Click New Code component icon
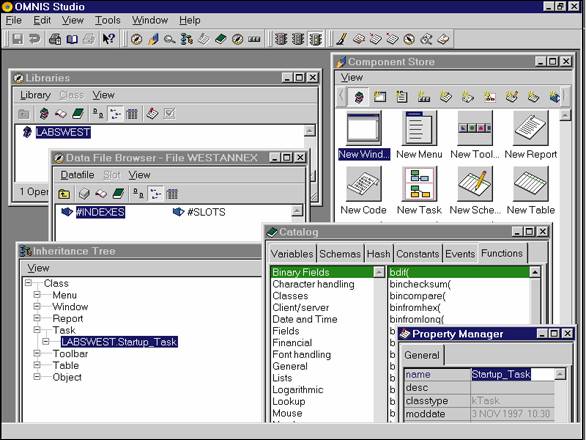Screen dimensions: 586x440 364,184
